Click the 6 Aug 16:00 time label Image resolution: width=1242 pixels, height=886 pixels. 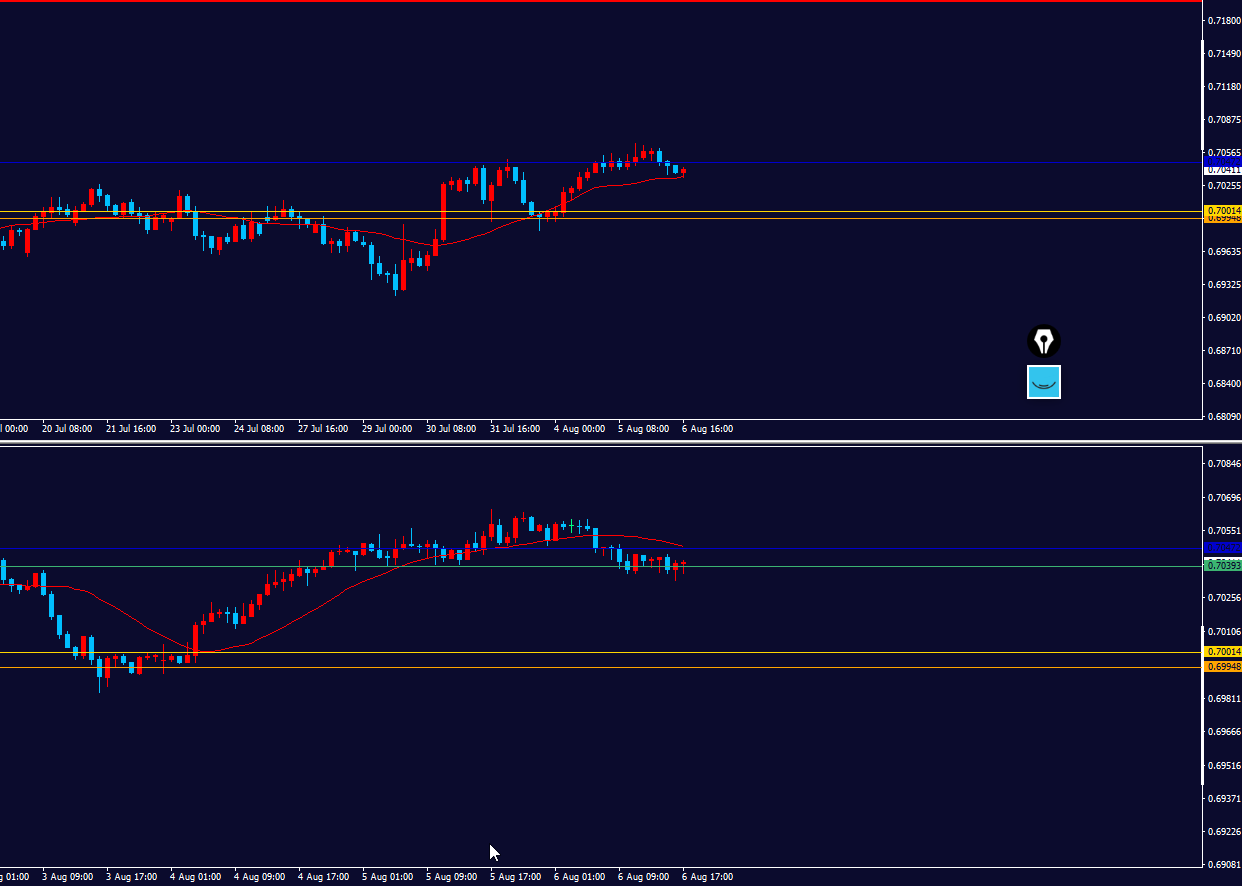[x=707, y=428]
